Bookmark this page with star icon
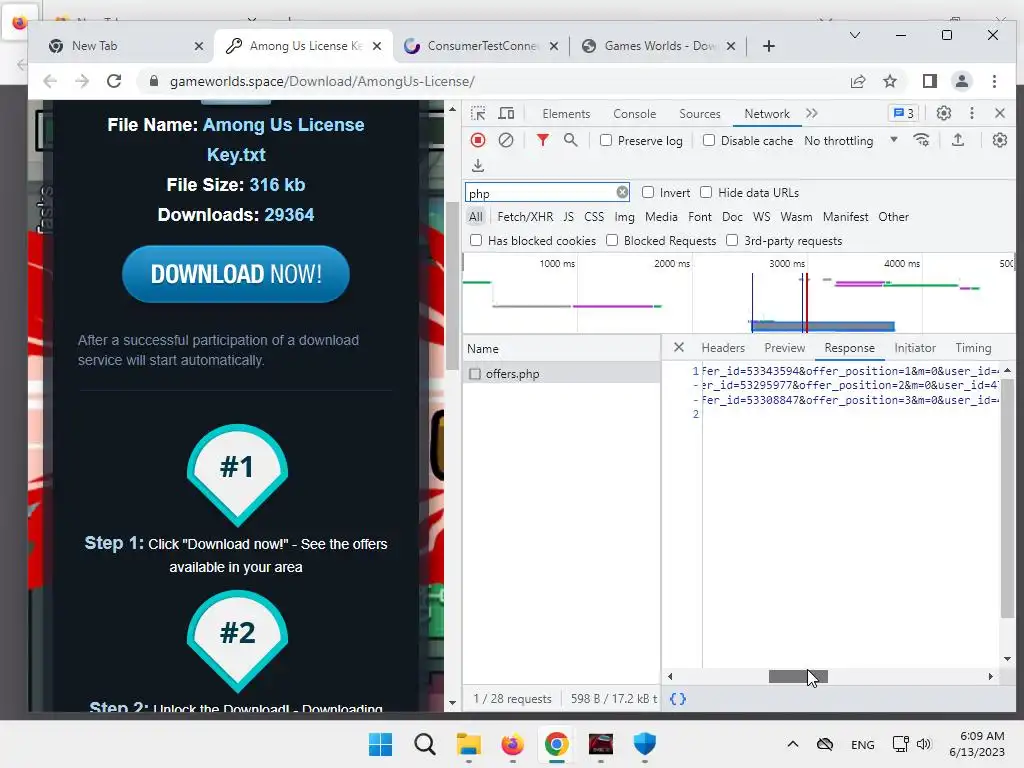The width and height of the screenshot is (1024, 768). [889, 82]
